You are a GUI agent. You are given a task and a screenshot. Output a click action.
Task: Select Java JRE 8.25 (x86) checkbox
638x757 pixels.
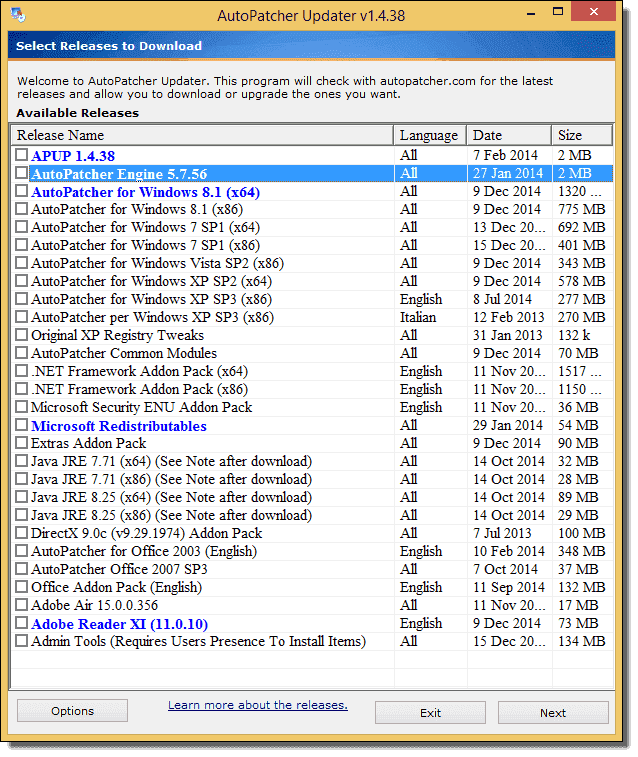tap(21, 515)
